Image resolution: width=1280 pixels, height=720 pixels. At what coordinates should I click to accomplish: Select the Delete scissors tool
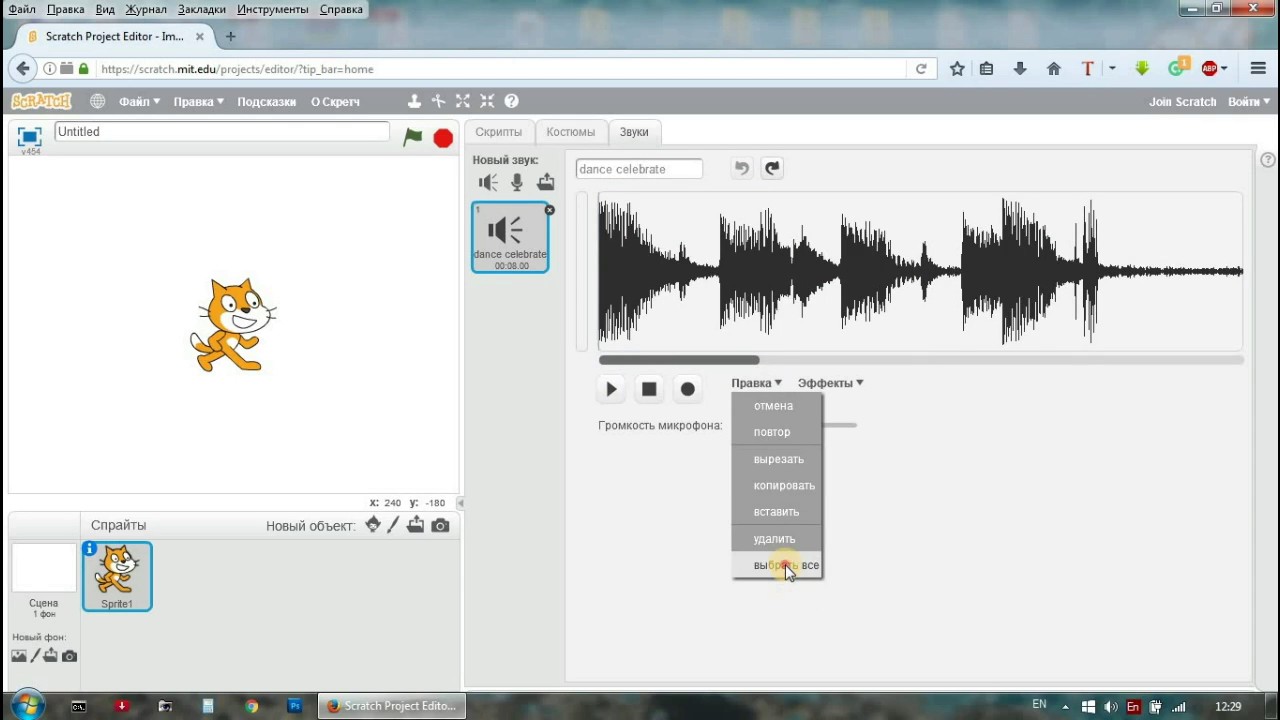pos(438,101)
